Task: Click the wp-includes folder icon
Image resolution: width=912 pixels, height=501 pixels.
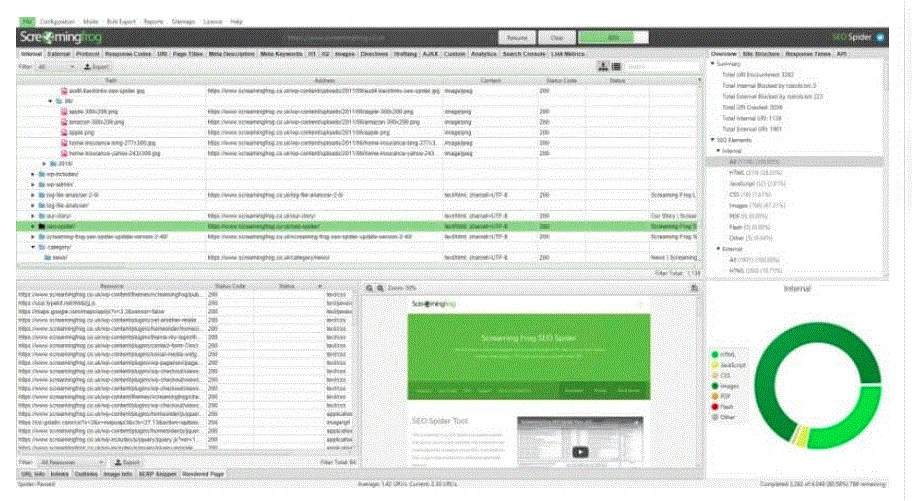Action: (42, 174)
